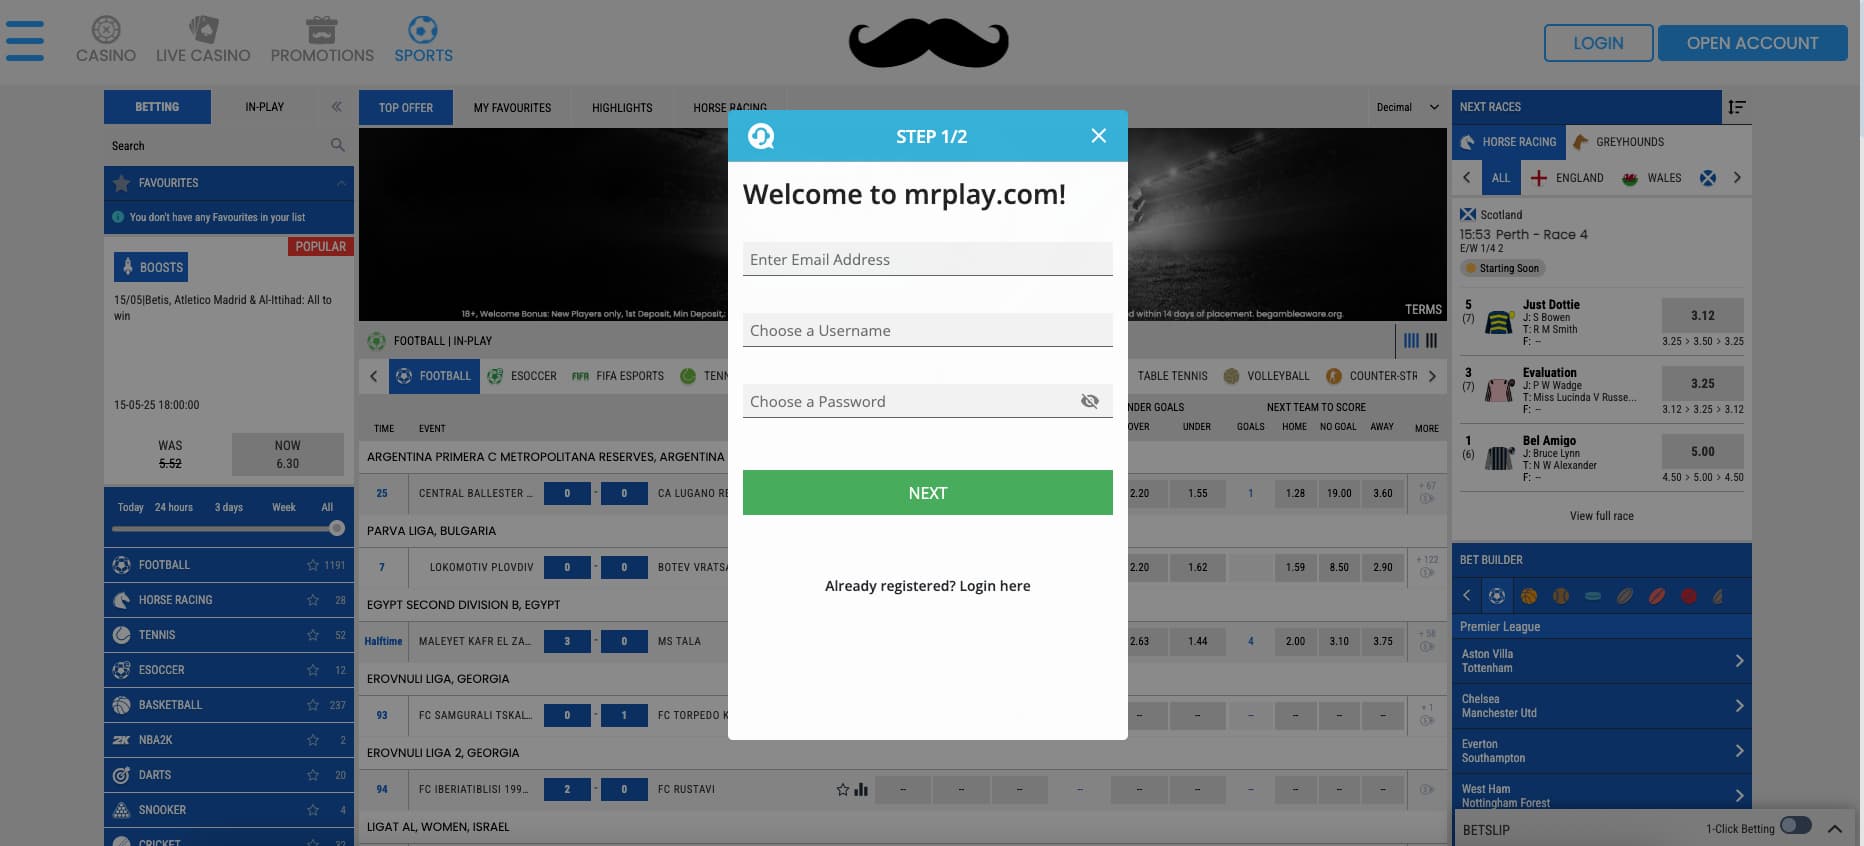Click the green Next button

pyautogui.click(x=927, y=493)
